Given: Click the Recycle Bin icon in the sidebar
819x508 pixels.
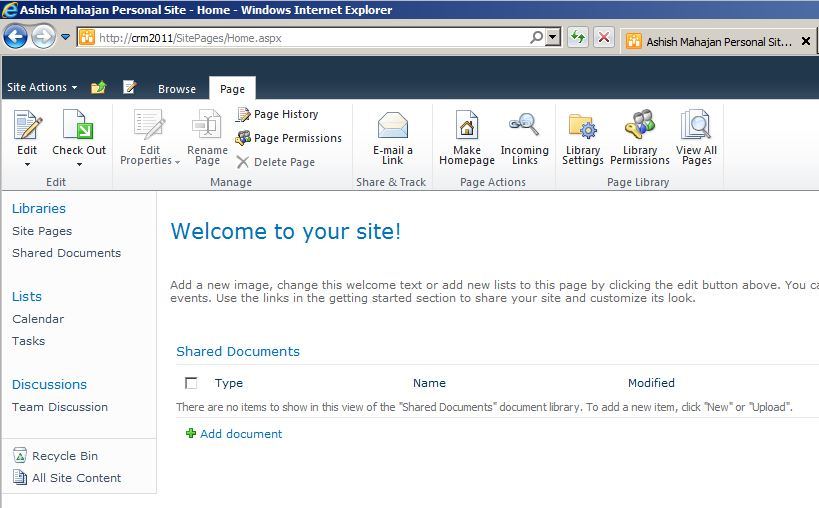Looking at the screenshot, I should pyautogui.click(x=20, y=455).
